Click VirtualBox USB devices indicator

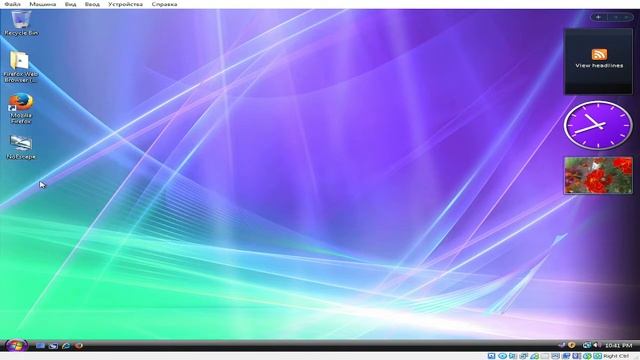534,356
